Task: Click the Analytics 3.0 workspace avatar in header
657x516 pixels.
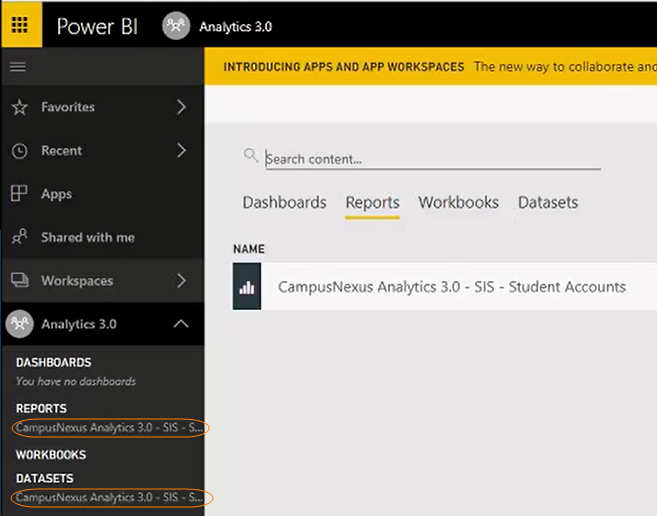Action: [176, 26]
